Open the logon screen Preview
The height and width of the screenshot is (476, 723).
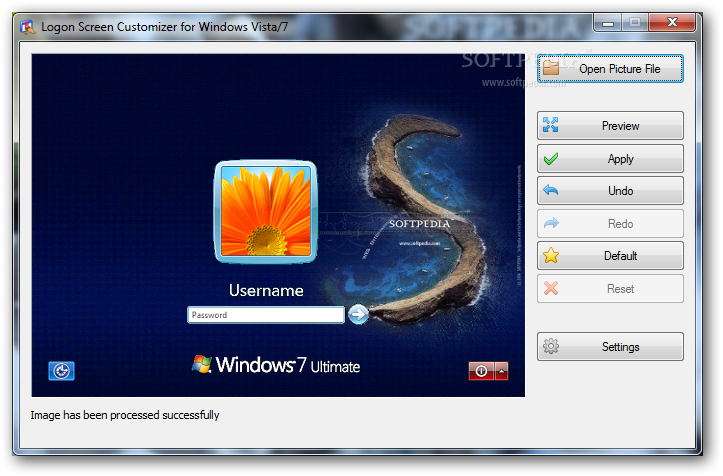[610, 125]
